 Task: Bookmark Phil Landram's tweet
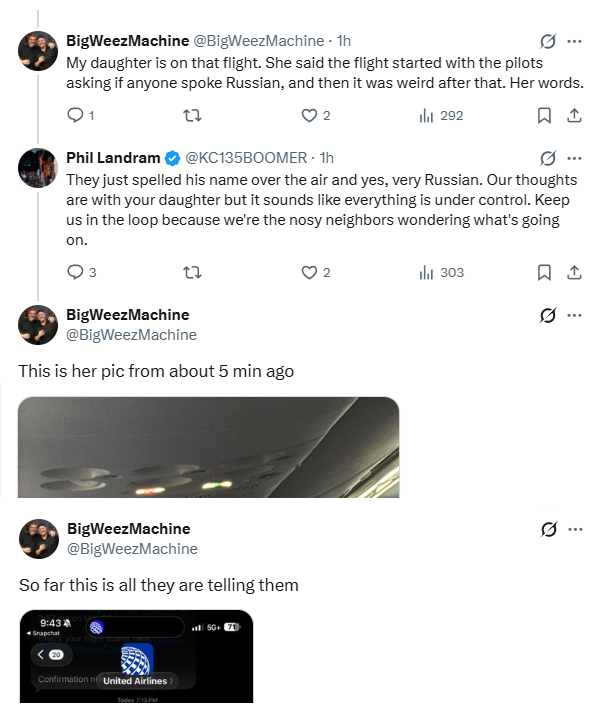544,272
